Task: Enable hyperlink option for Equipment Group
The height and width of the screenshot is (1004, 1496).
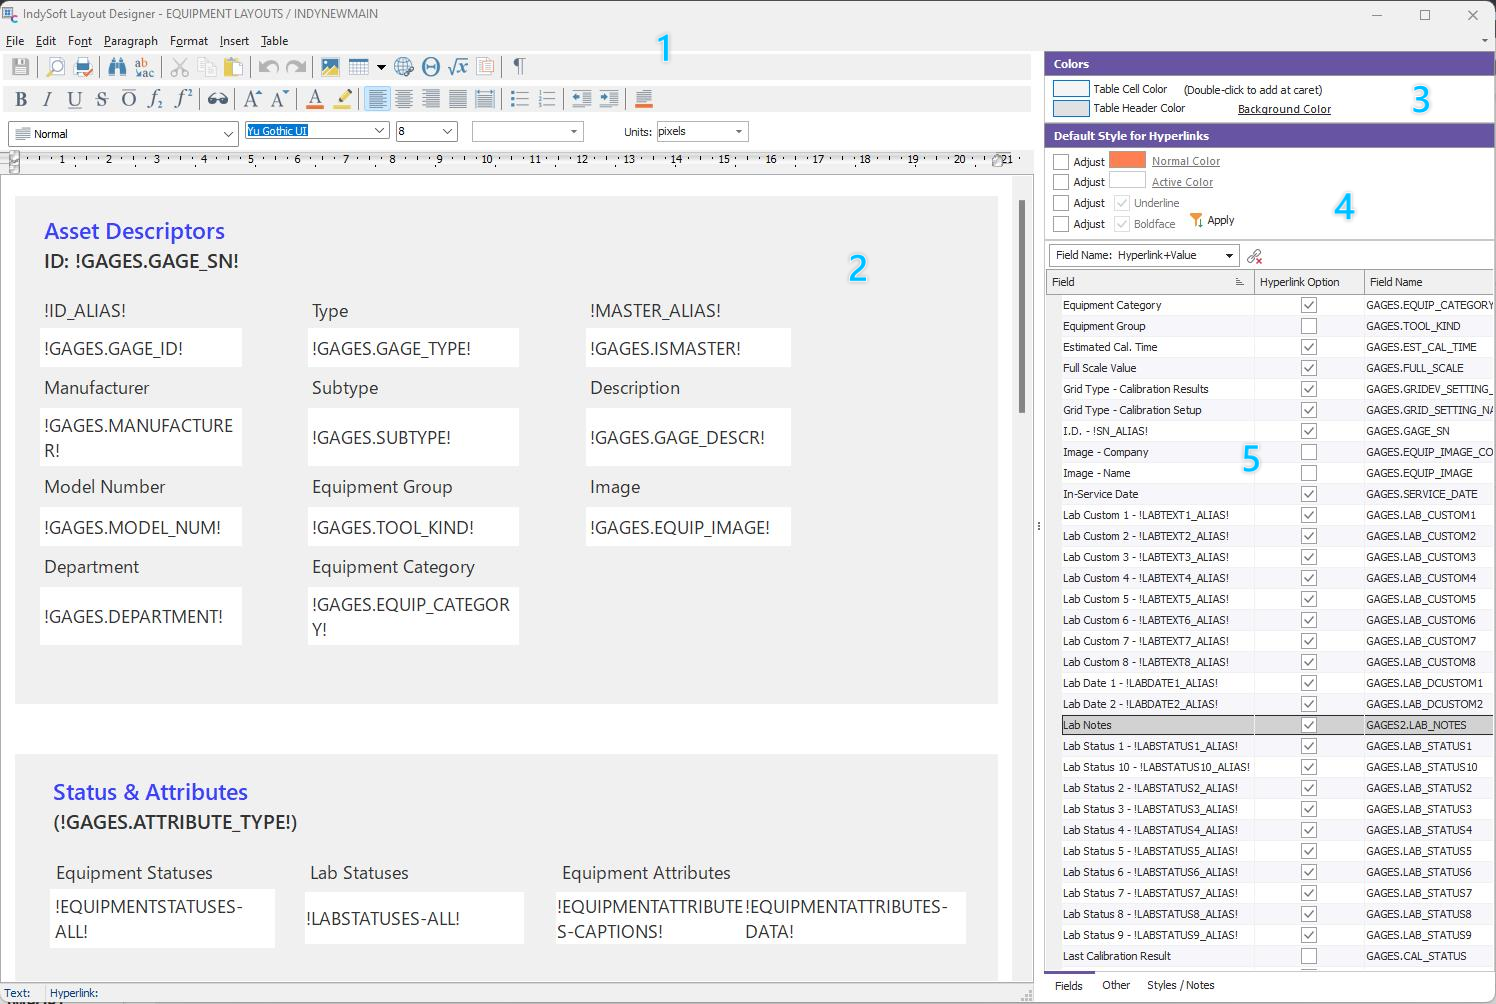Action: click(x=1308, y=326)
